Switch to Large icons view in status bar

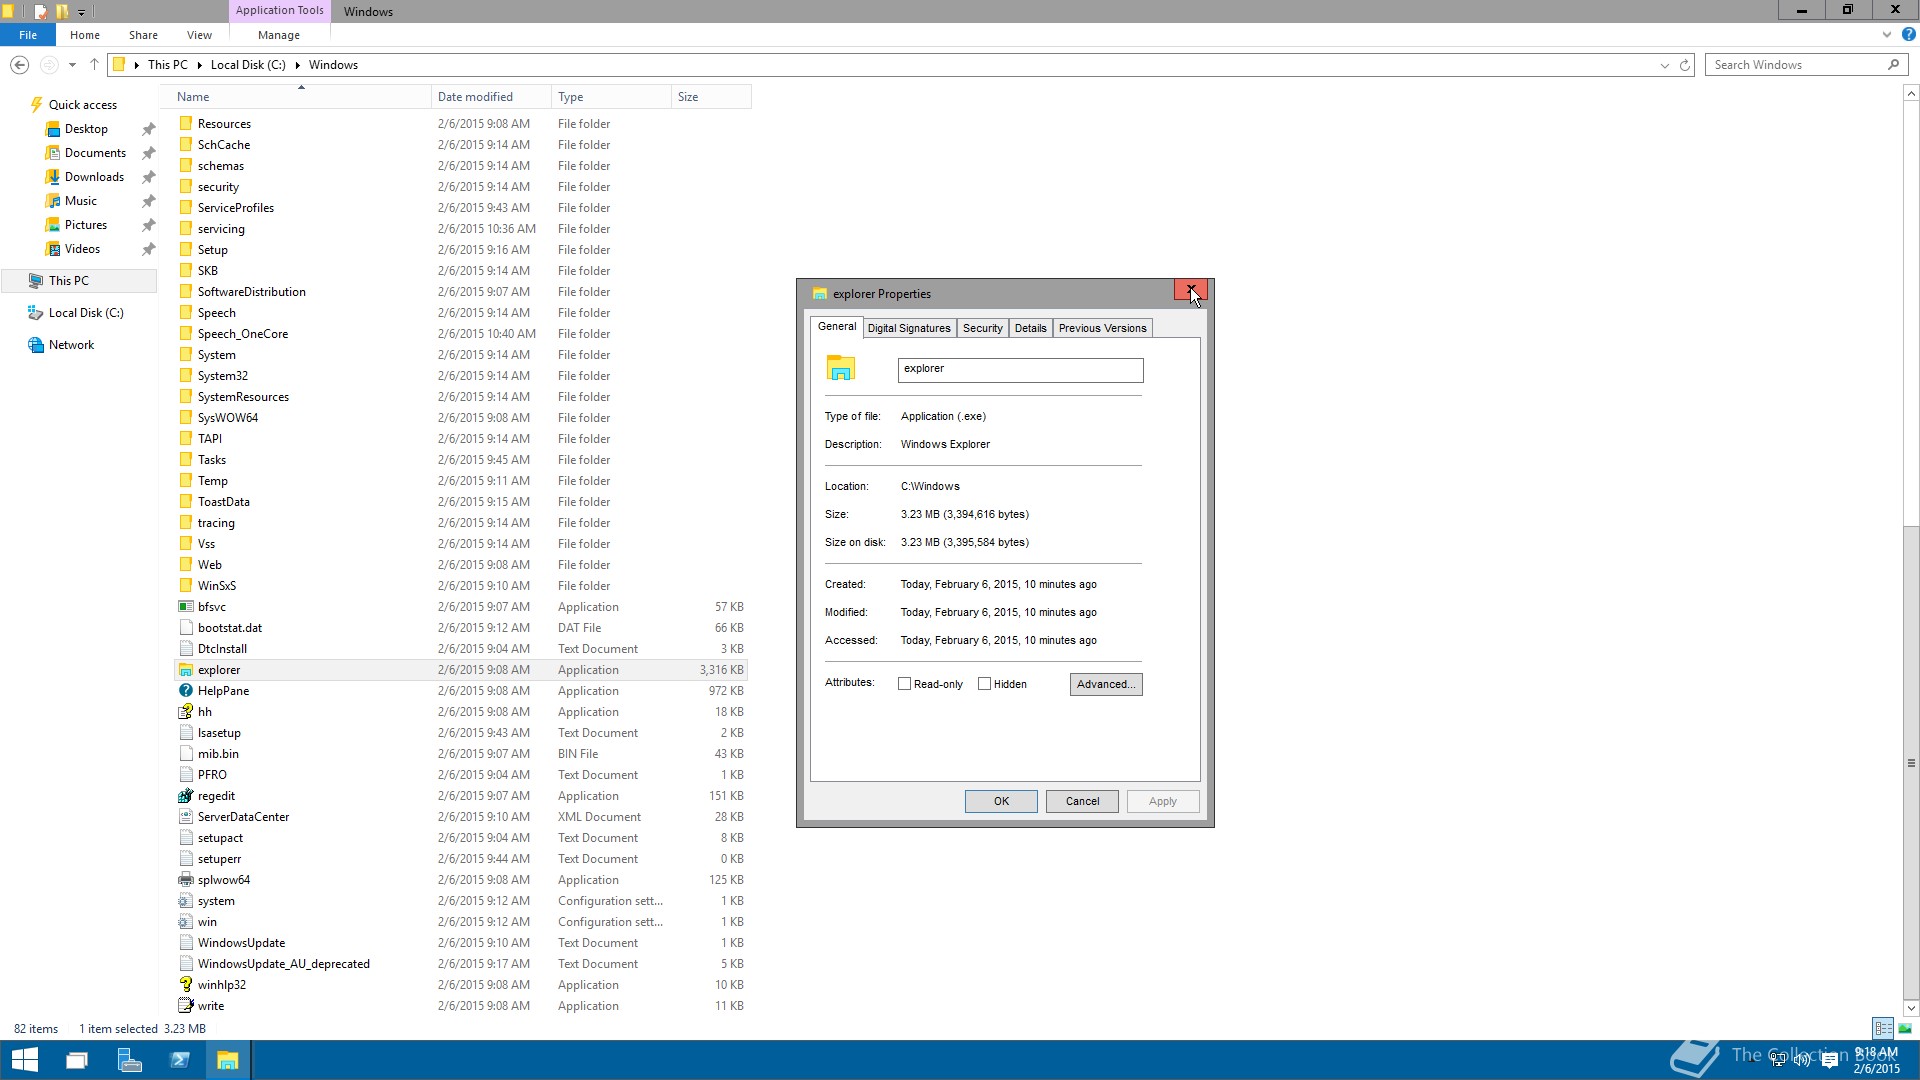click(x=1905, y=1028)
